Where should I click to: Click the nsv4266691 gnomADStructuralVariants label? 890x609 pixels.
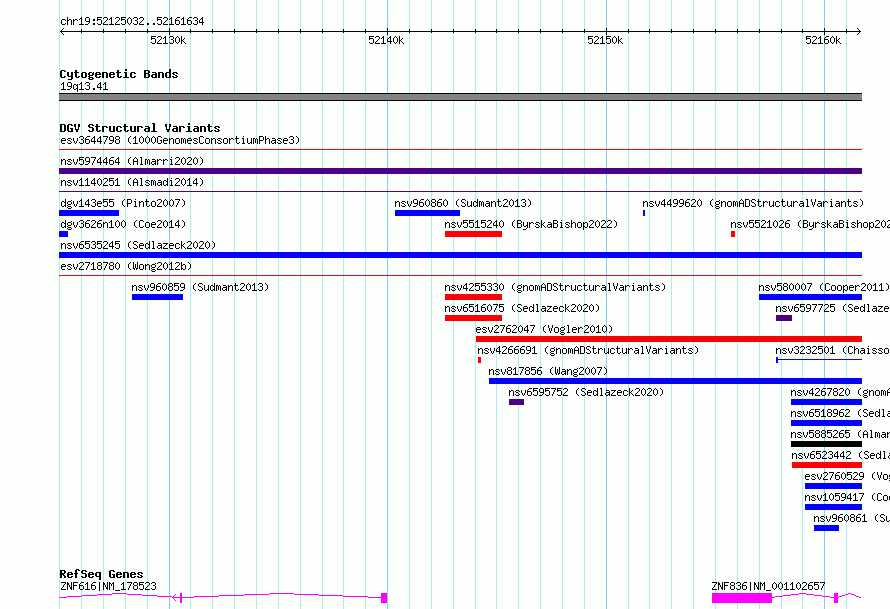pos(588,350)
